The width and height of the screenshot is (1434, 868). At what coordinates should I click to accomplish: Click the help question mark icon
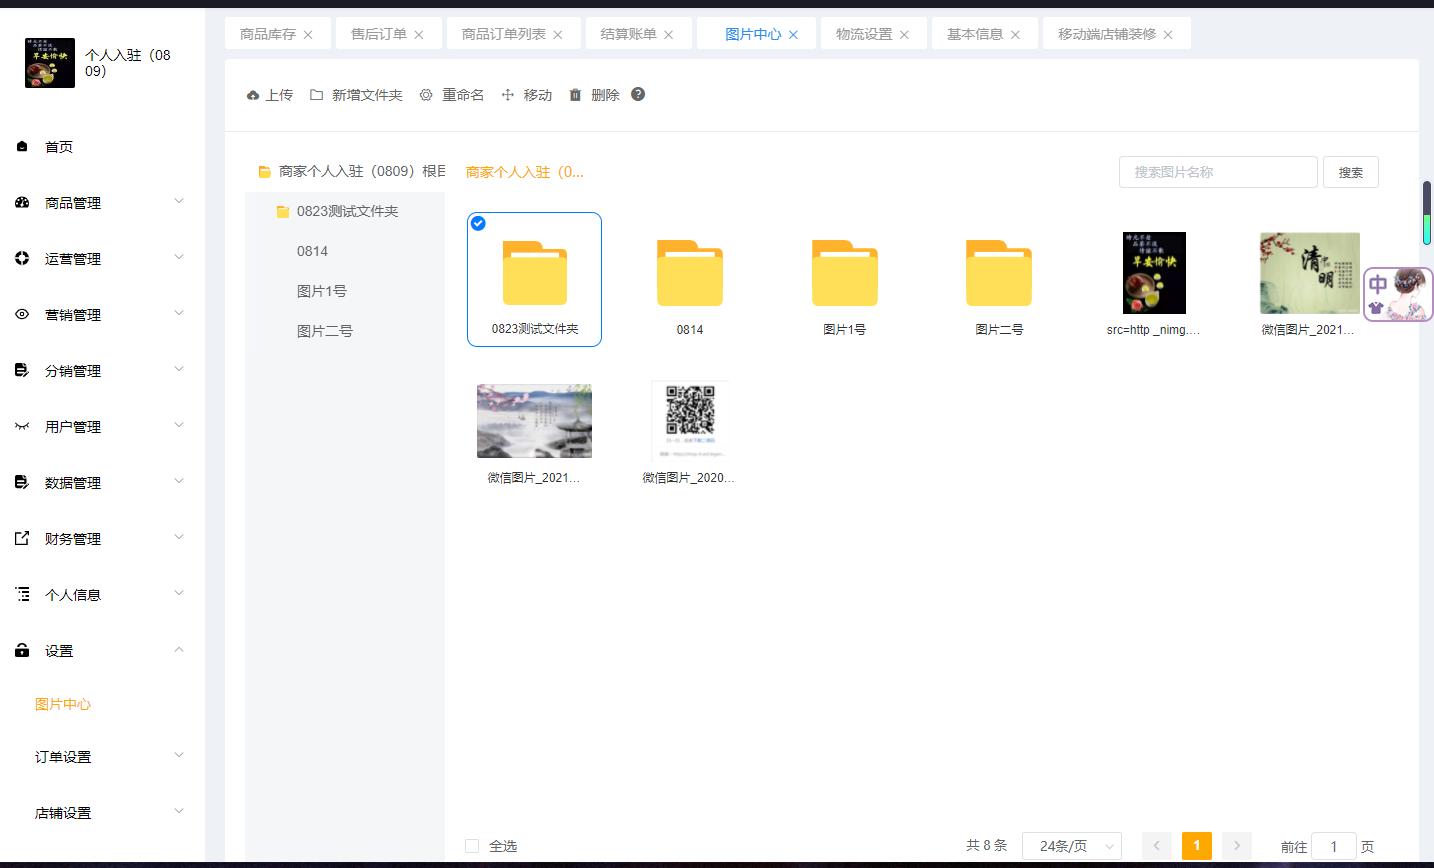tap(638, 94)
